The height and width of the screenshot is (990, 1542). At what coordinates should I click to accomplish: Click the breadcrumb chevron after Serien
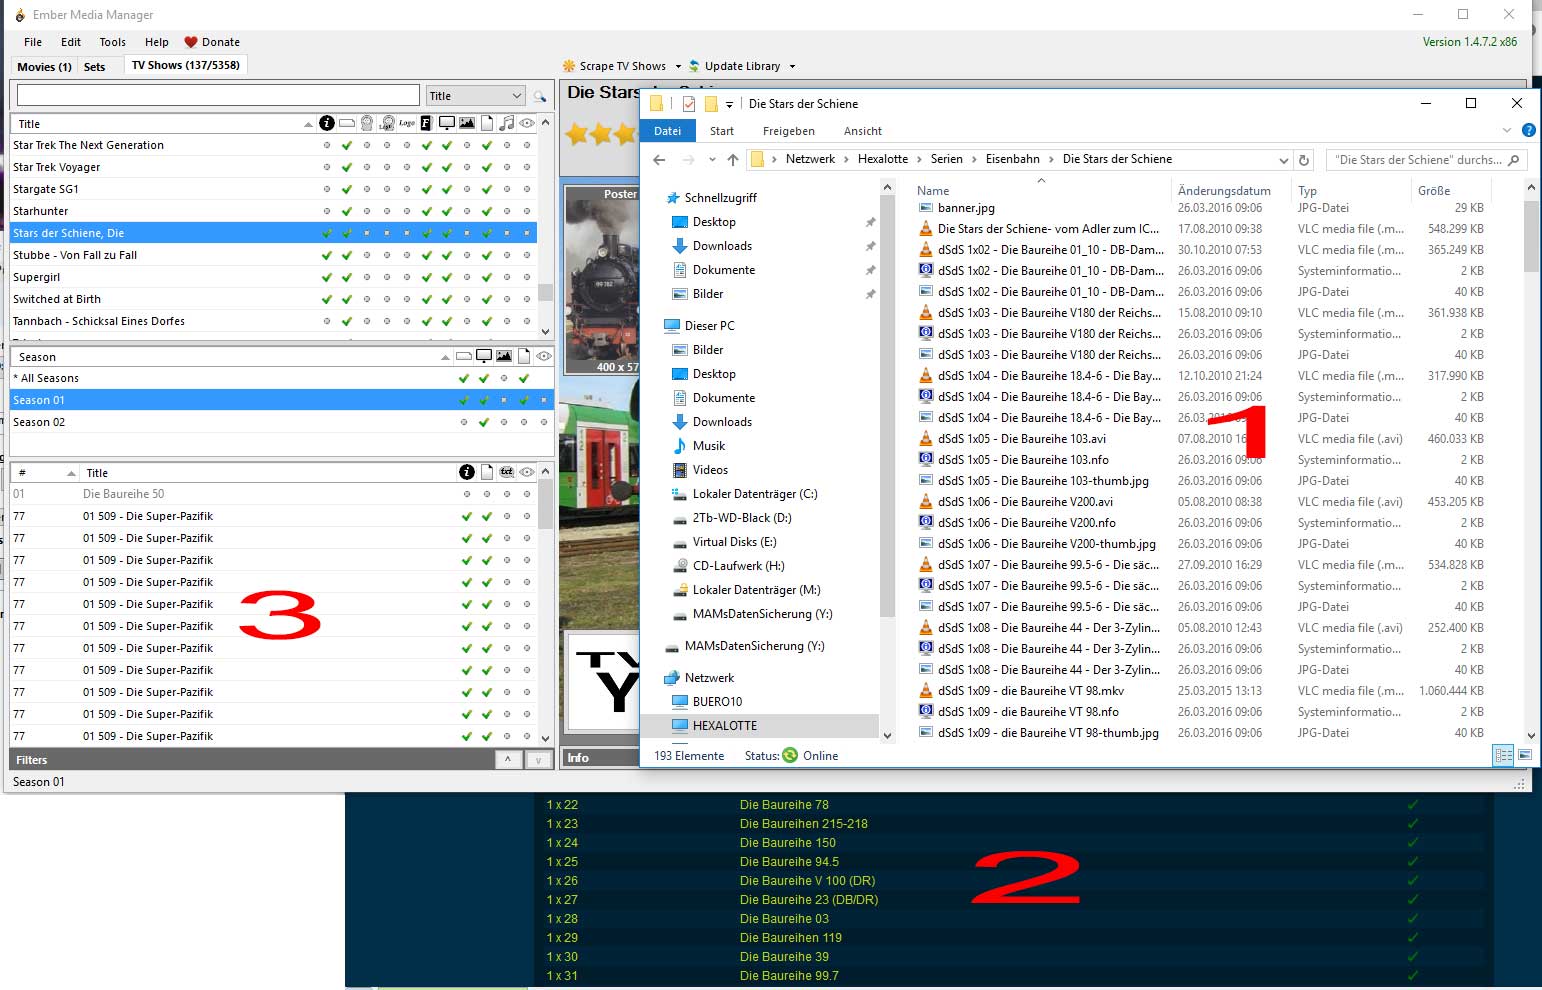tap(974, 159)
